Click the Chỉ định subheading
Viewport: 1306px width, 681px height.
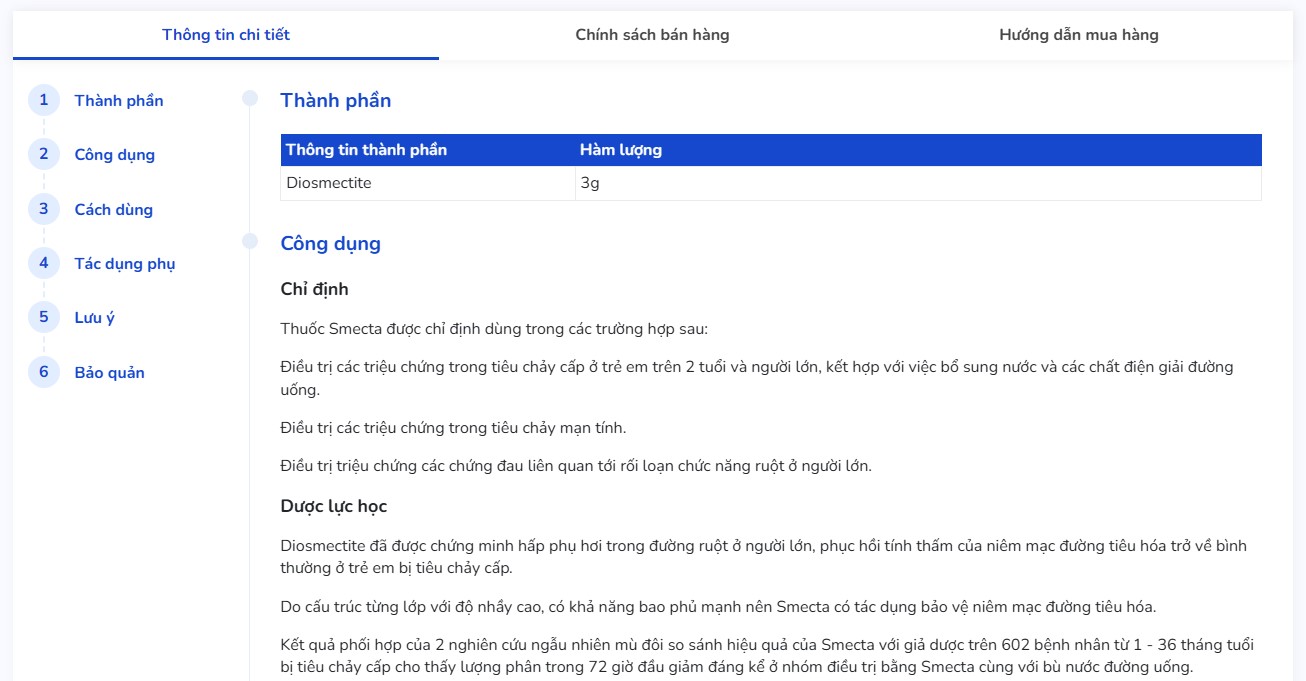(x=315, y=290)
